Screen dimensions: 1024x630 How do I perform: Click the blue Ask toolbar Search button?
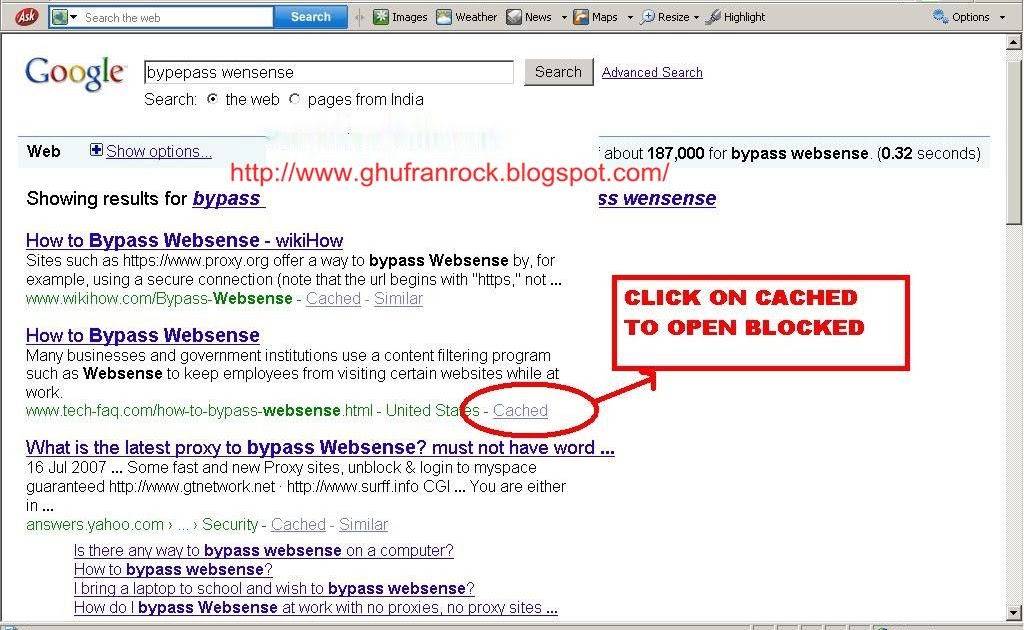pyautogui.click(x=310, y=17)
